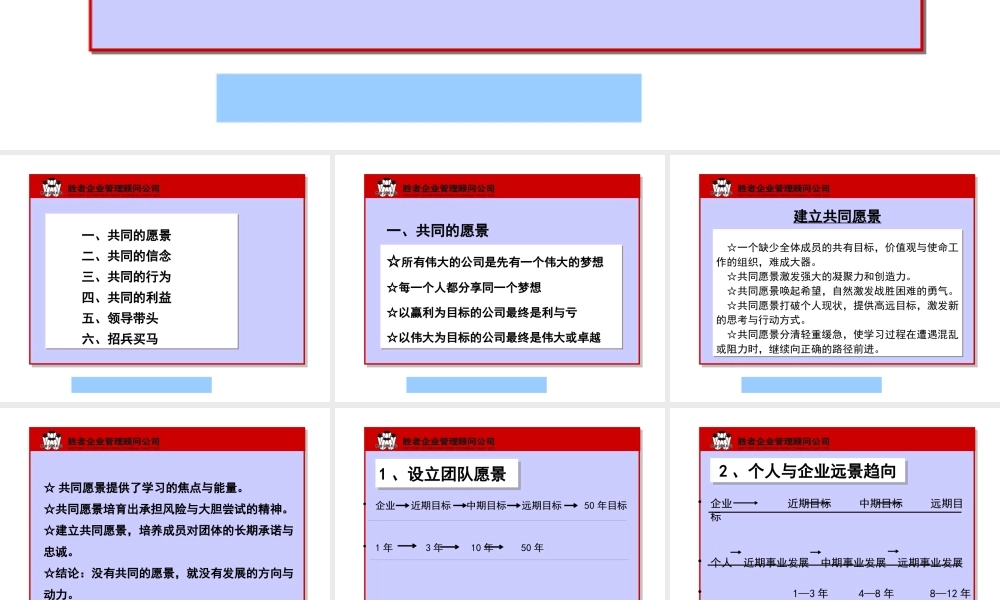Click '近期事业发展' in the personal career row
The height and width of the screenshot is (600, 1000).
[776, 562]
